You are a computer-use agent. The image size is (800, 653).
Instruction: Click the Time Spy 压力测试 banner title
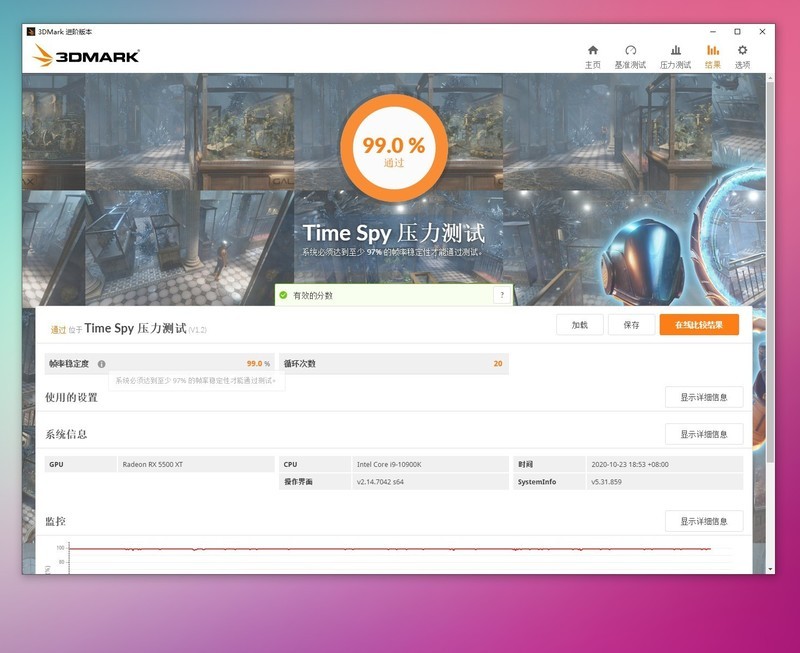pyautogui.click(x=394, y=233)
